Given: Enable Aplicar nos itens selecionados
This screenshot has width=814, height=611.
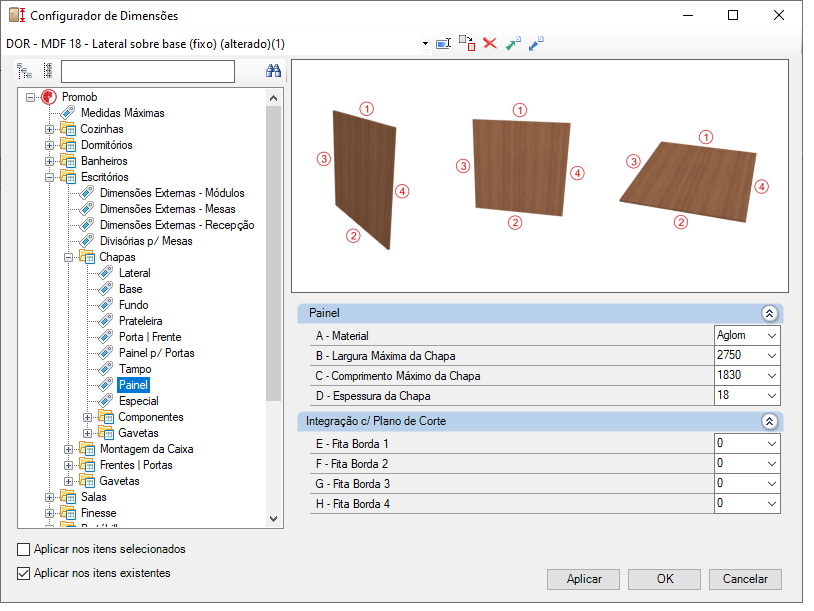Looking at the screenshot, I should 23,549.
